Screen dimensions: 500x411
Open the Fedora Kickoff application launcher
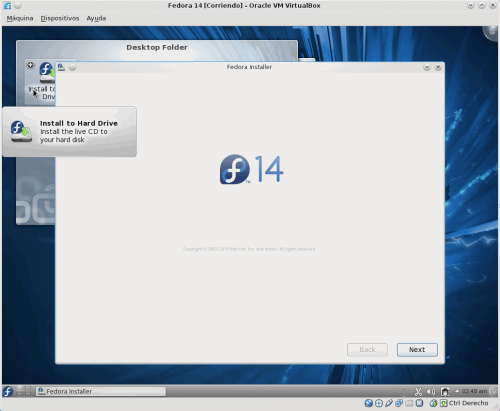pyautogui.click(x=8, y=391)
